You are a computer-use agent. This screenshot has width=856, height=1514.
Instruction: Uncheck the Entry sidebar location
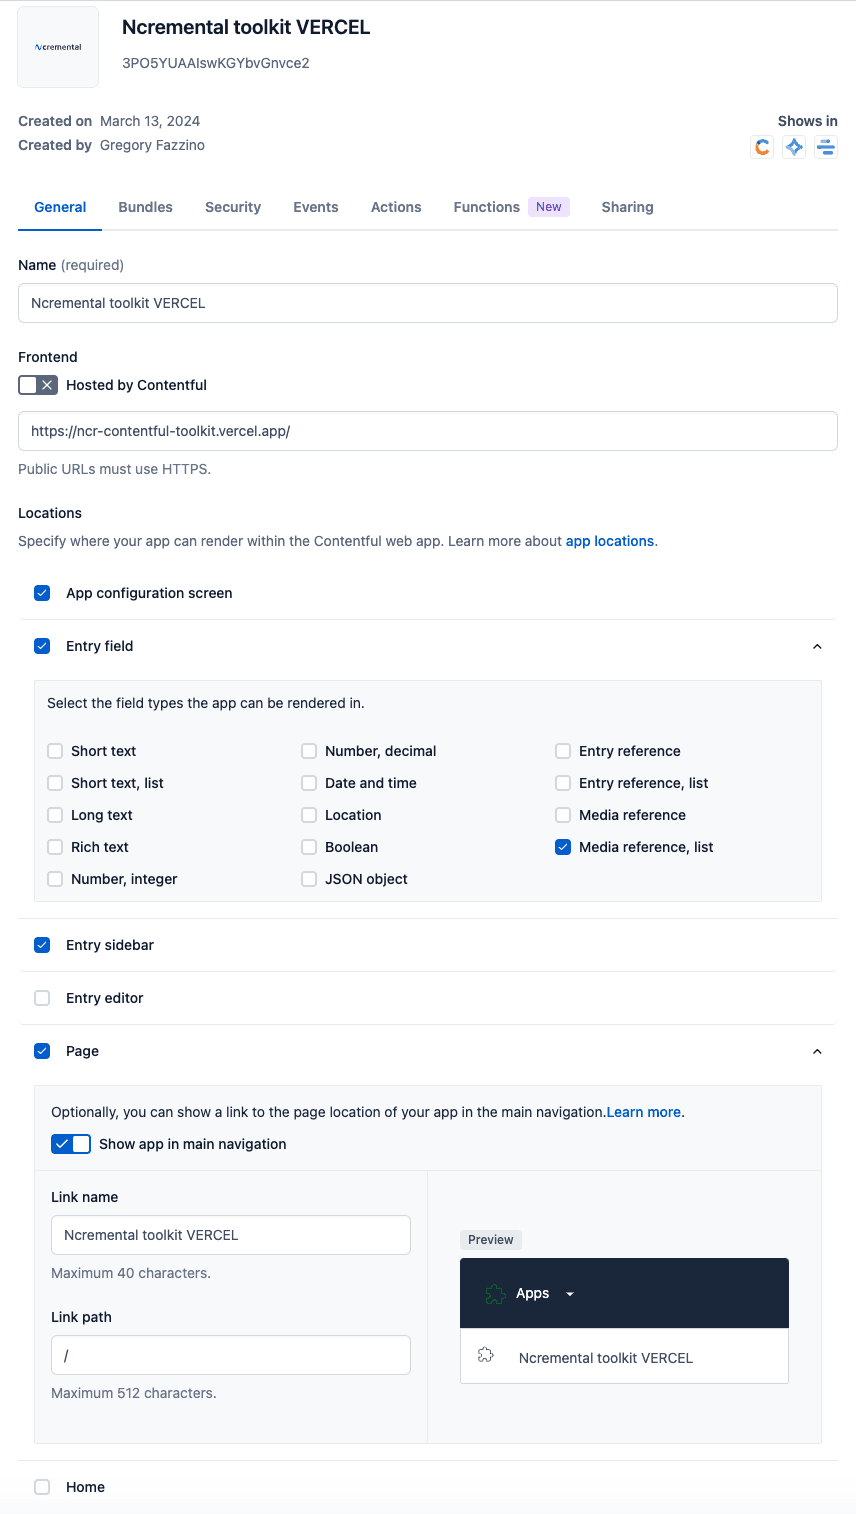coord(42,945)
